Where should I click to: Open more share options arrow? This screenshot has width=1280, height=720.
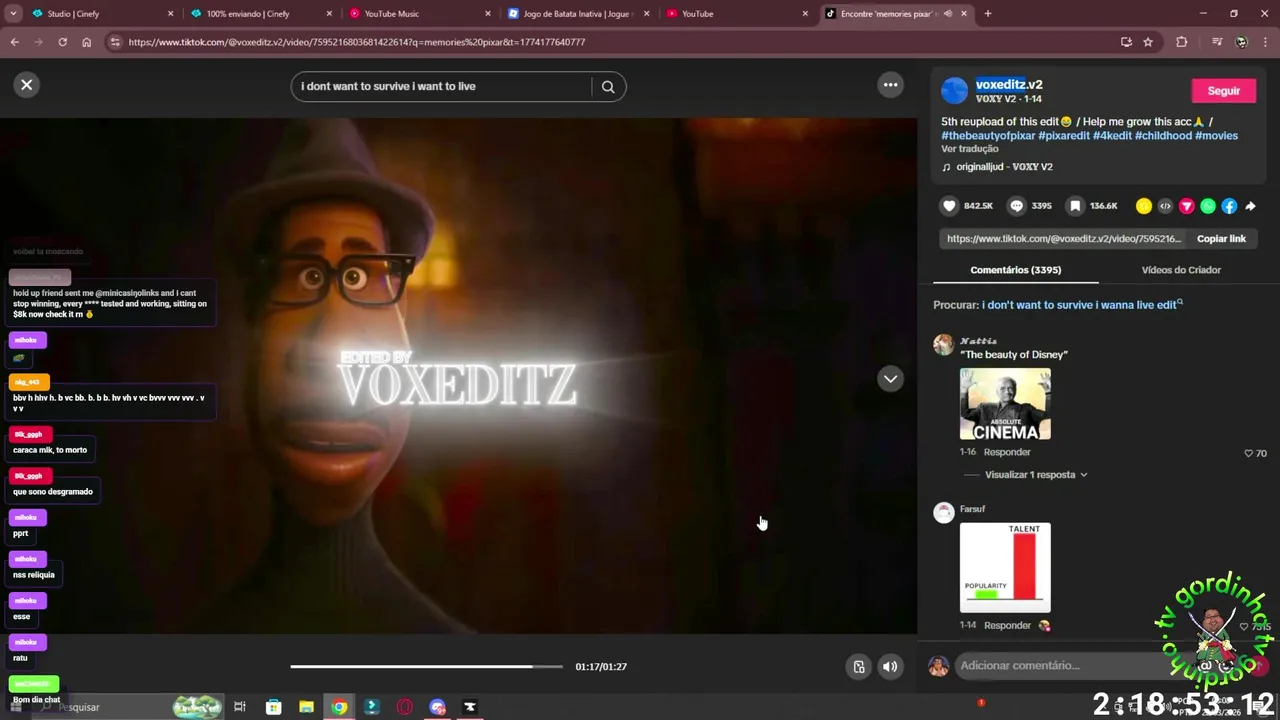tap(1250, 206)
